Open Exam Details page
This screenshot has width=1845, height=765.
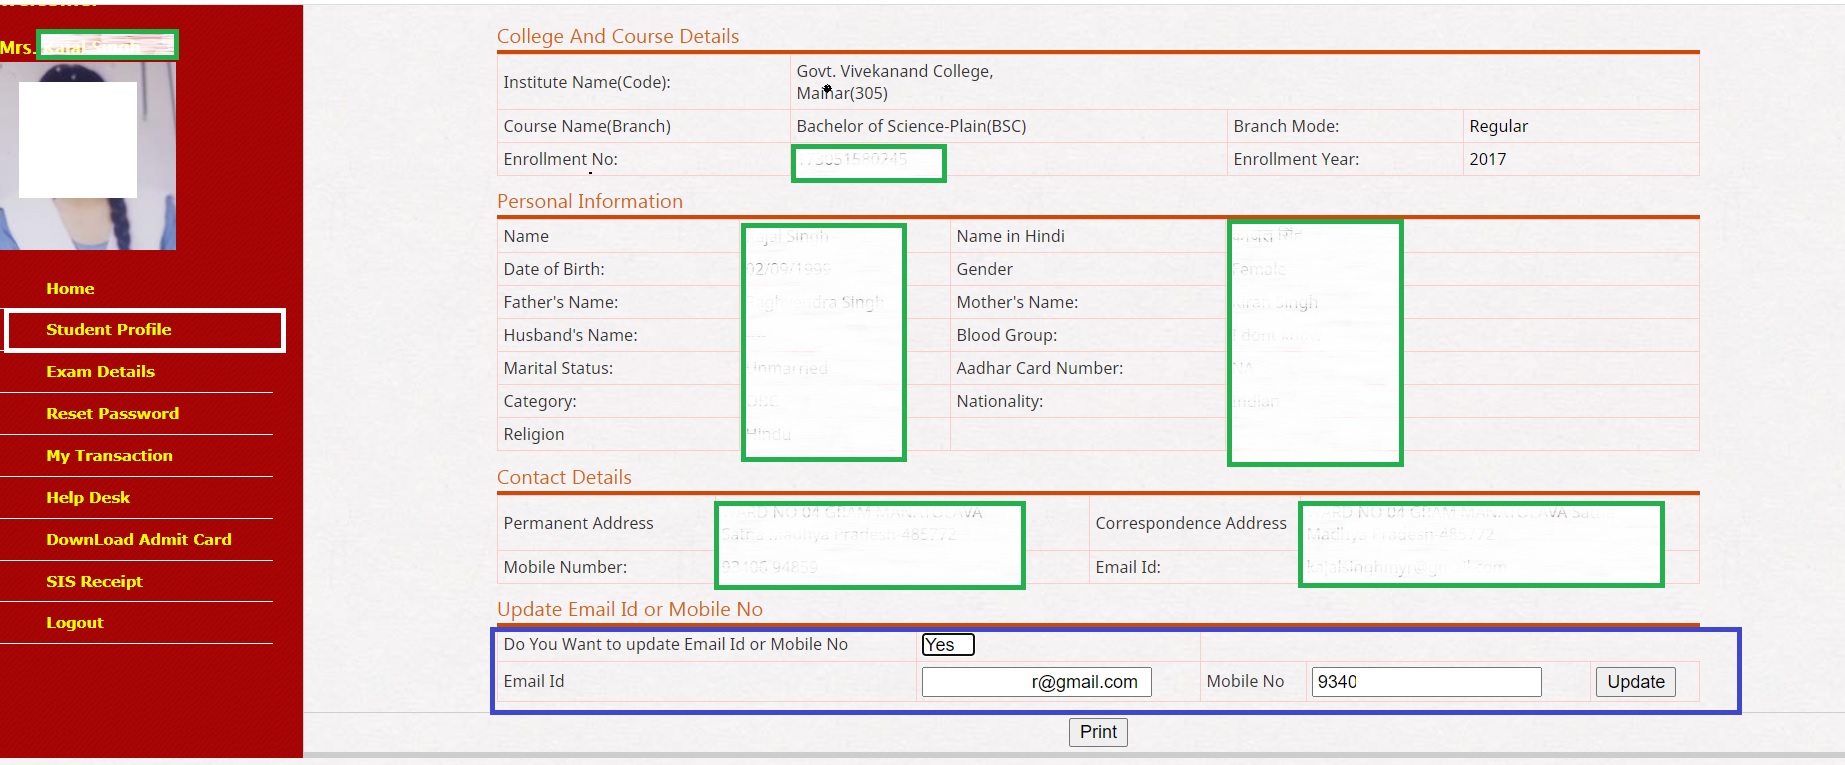pos(100,372)
